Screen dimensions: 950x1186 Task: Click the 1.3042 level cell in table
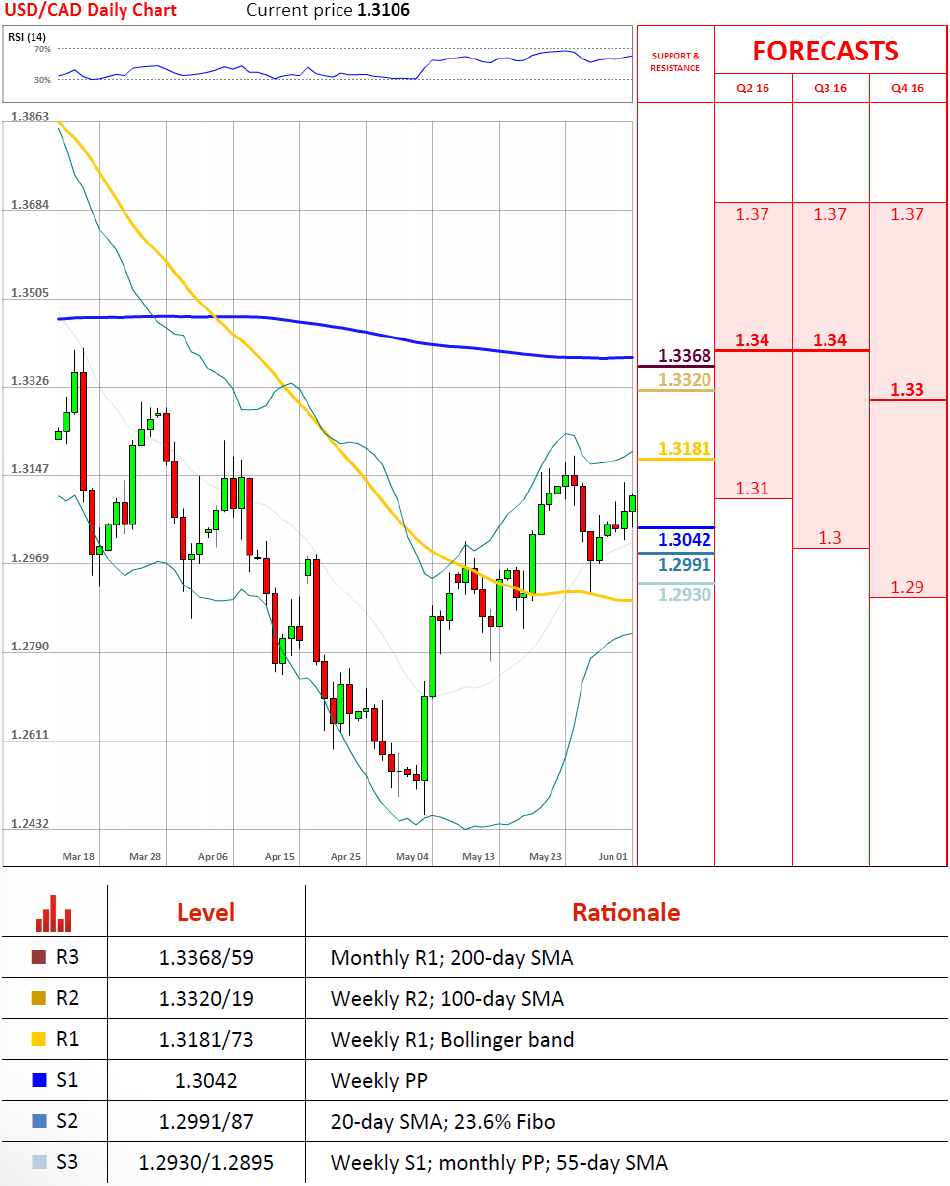pyautogui.click(x=206, y=1080)
